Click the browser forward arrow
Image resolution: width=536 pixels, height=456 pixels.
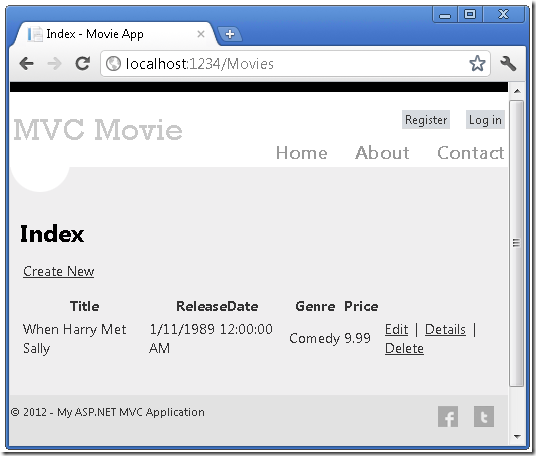[54, 64]
